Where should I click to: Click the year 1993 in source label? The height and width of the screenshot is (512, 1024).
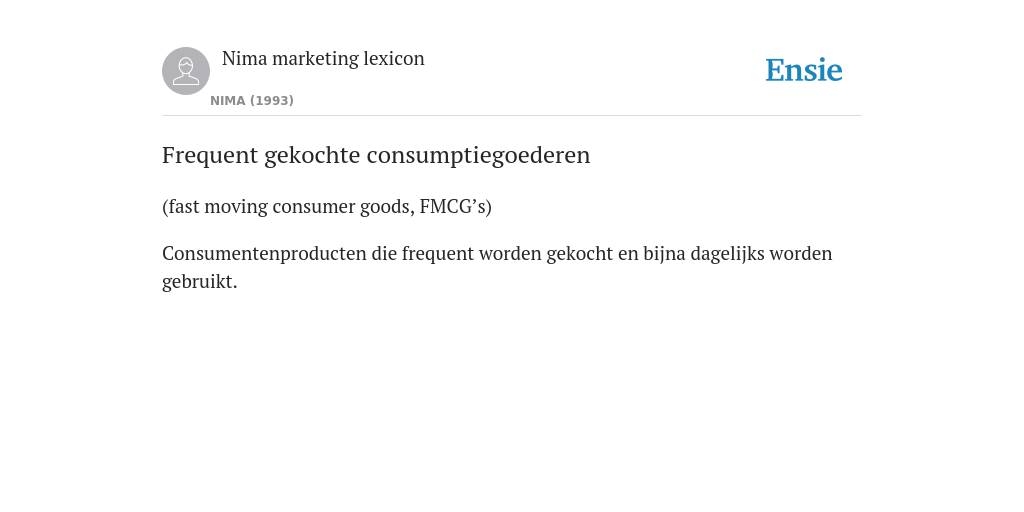tap(272, 101)
